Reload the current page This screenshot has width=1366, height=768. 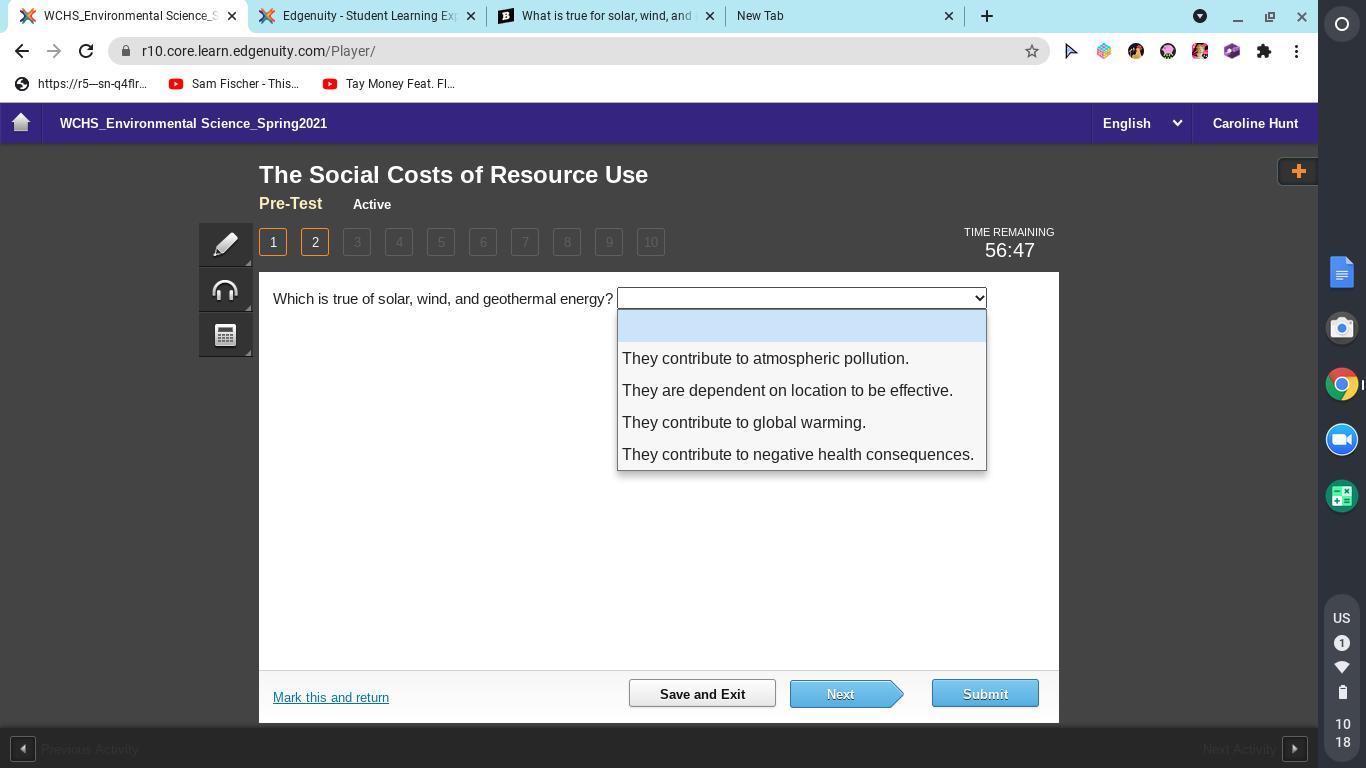click(x=86, y=51)
